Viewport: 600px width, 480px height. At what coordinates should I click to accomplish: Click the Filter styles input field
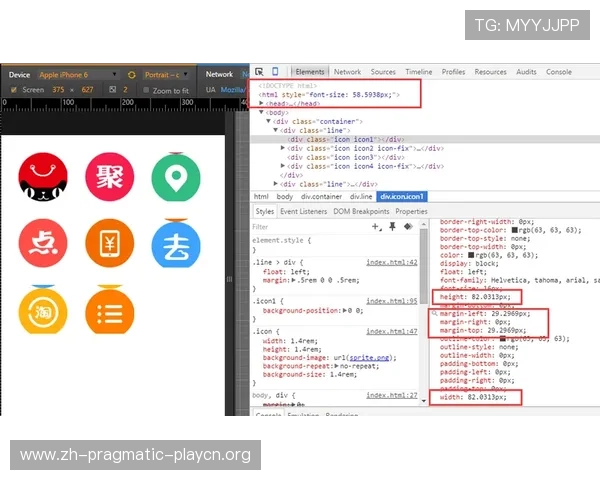(x=310, y=227)
